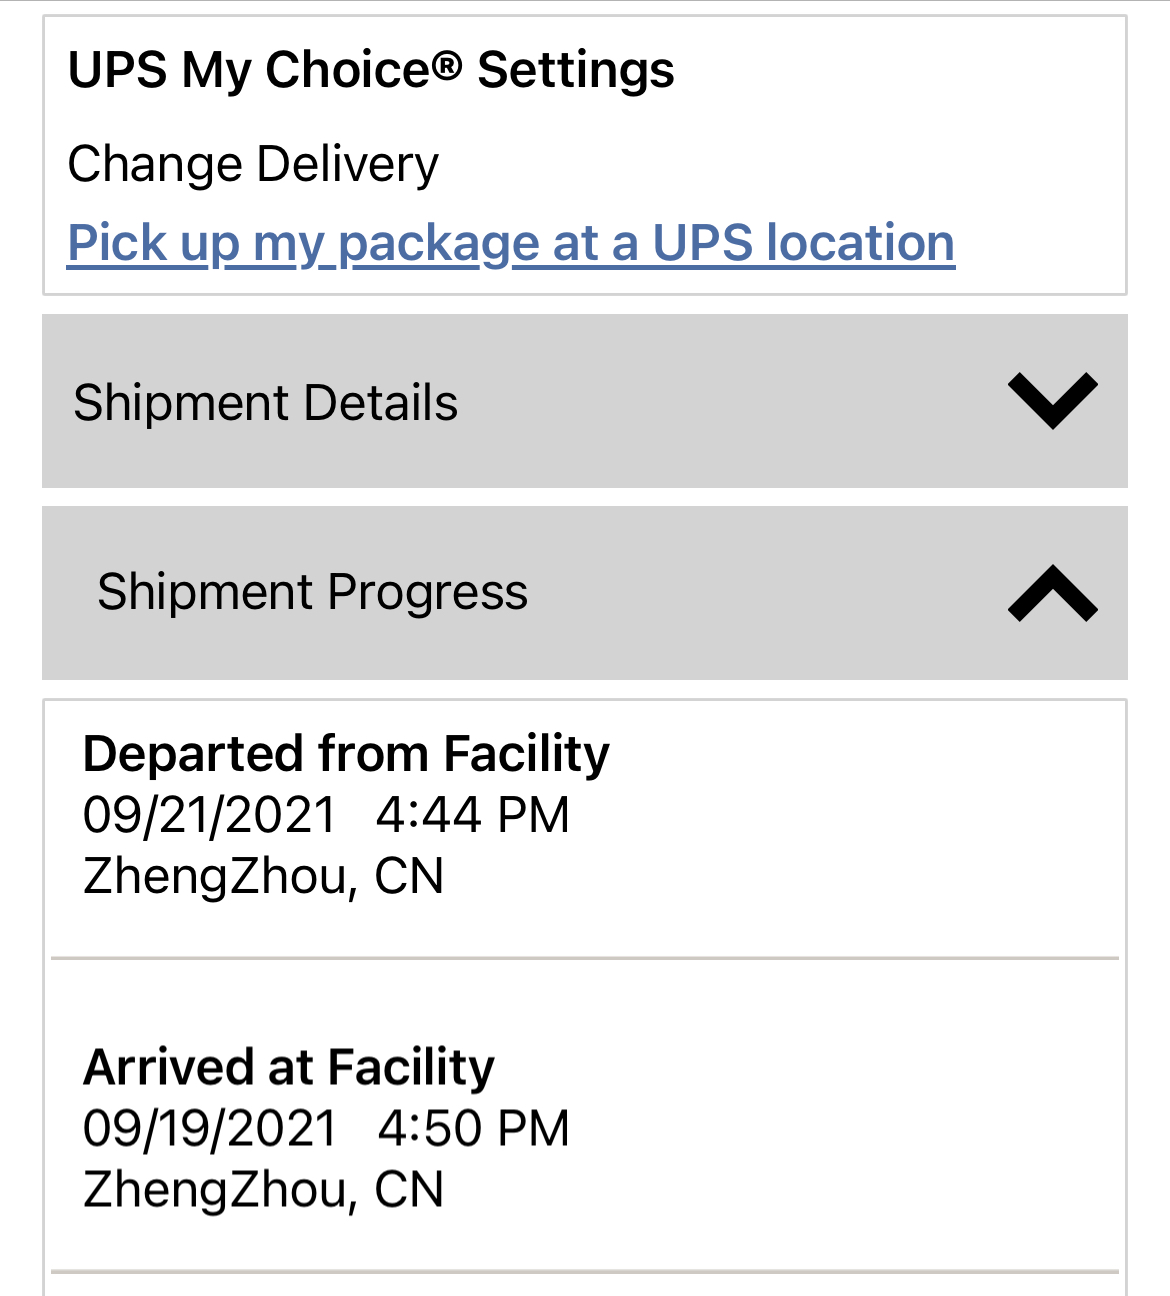1170x1296 pixels.
Task: Click "UPS location" at the link's end
Action: [x=803, y=243]
